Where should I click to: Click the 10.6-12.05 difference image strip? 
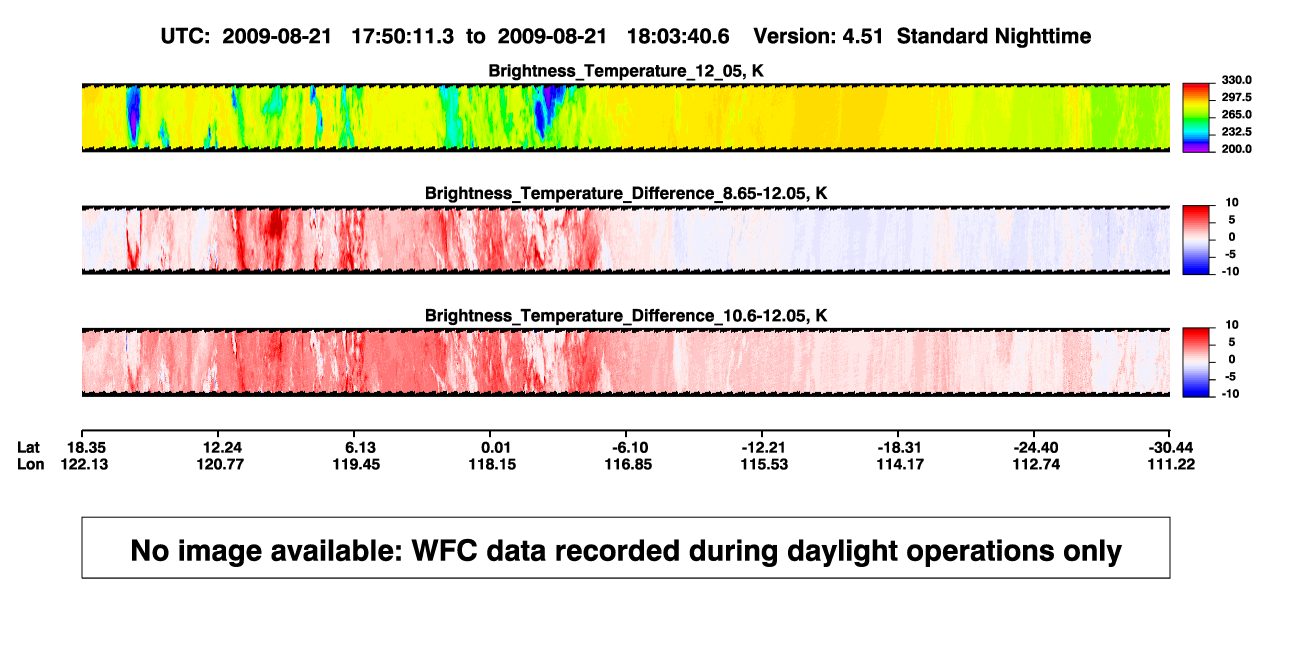coord(626,362)
